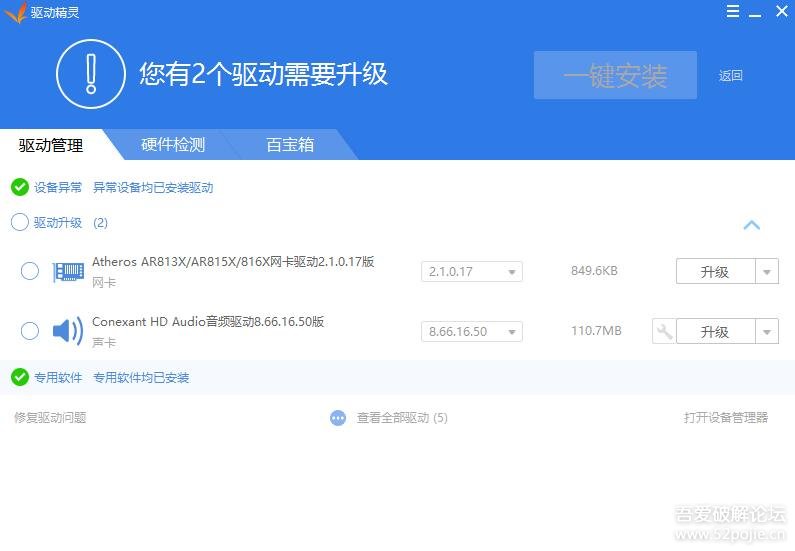
Task: Open 修复驱动问题 link
Action: click(50, 418)
